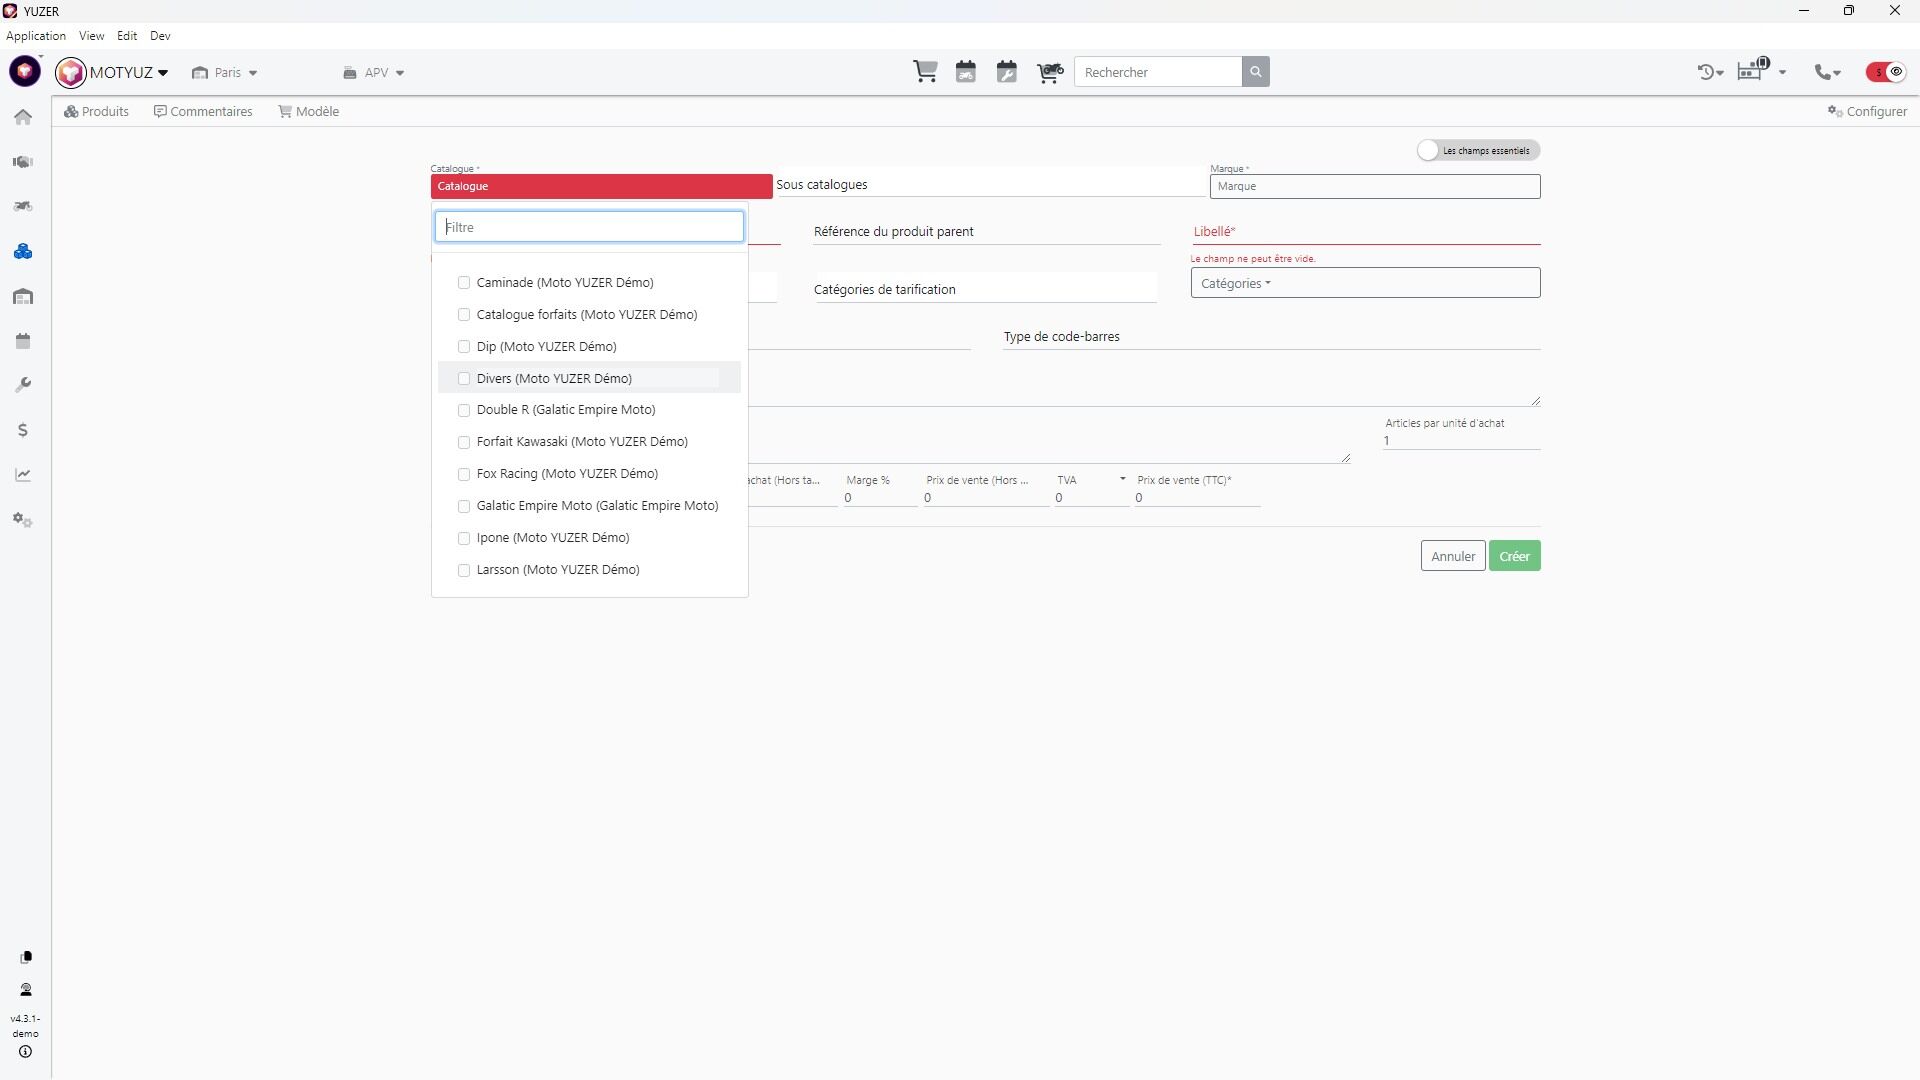The image size is (1920, 1080).
Task: Open the dollar sign finance icon
Action: click(x=23, y=430)
